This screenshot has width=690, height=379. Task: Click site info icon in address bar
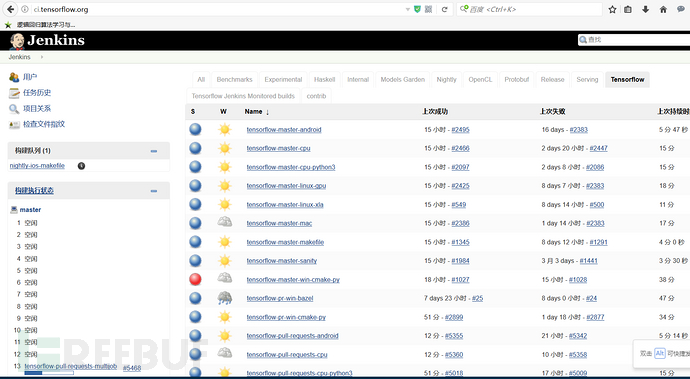pyautogui.click(x=25, y=9)
